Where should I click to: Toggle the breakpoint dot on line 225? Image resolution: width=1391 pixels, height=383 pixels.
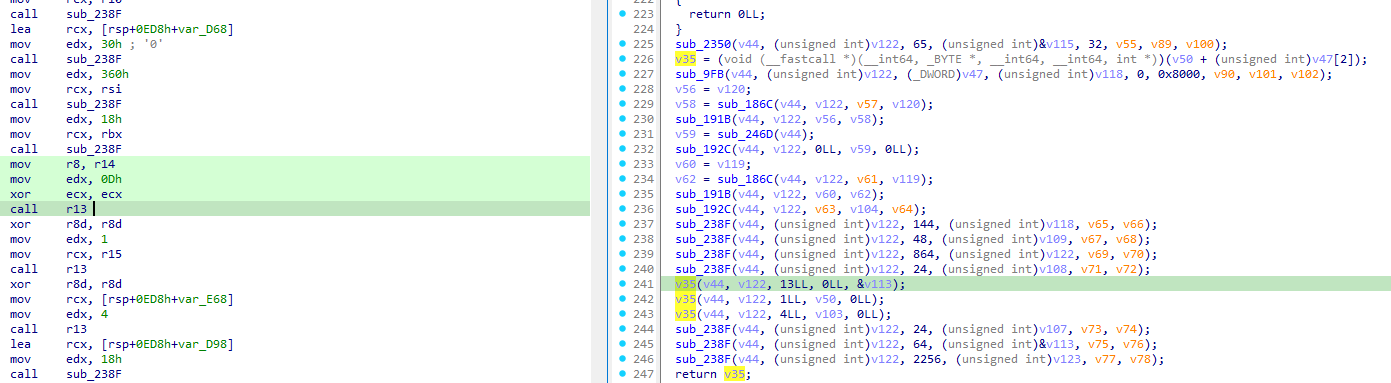pyautogui.click(x=623, y=44)
